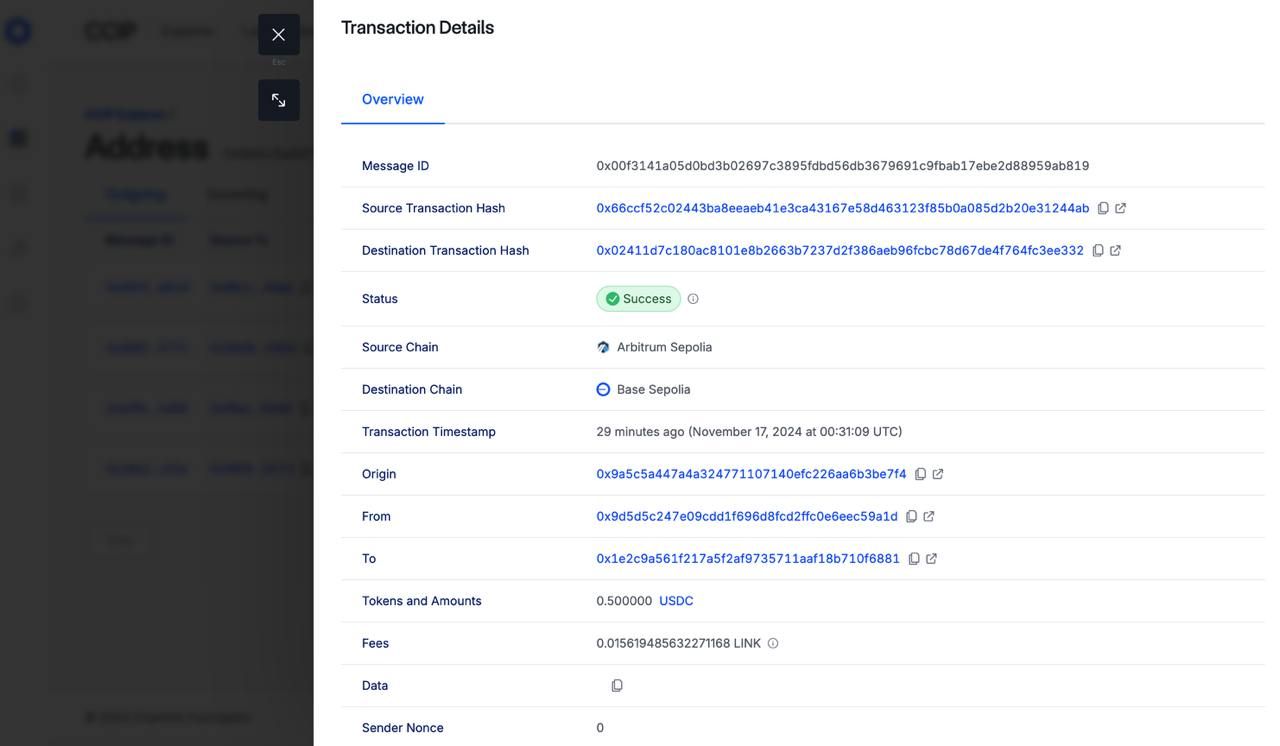Viewport: 1280px width, 746px height.
Task: Open Origin address in external explorer
Action: 938,474
